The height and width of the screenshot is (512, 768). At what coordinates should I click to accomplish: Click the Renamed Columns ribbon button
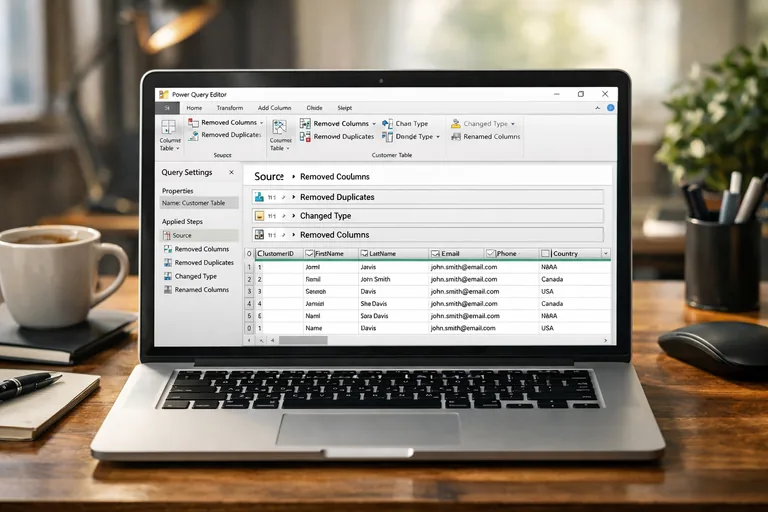coord(486,137)
